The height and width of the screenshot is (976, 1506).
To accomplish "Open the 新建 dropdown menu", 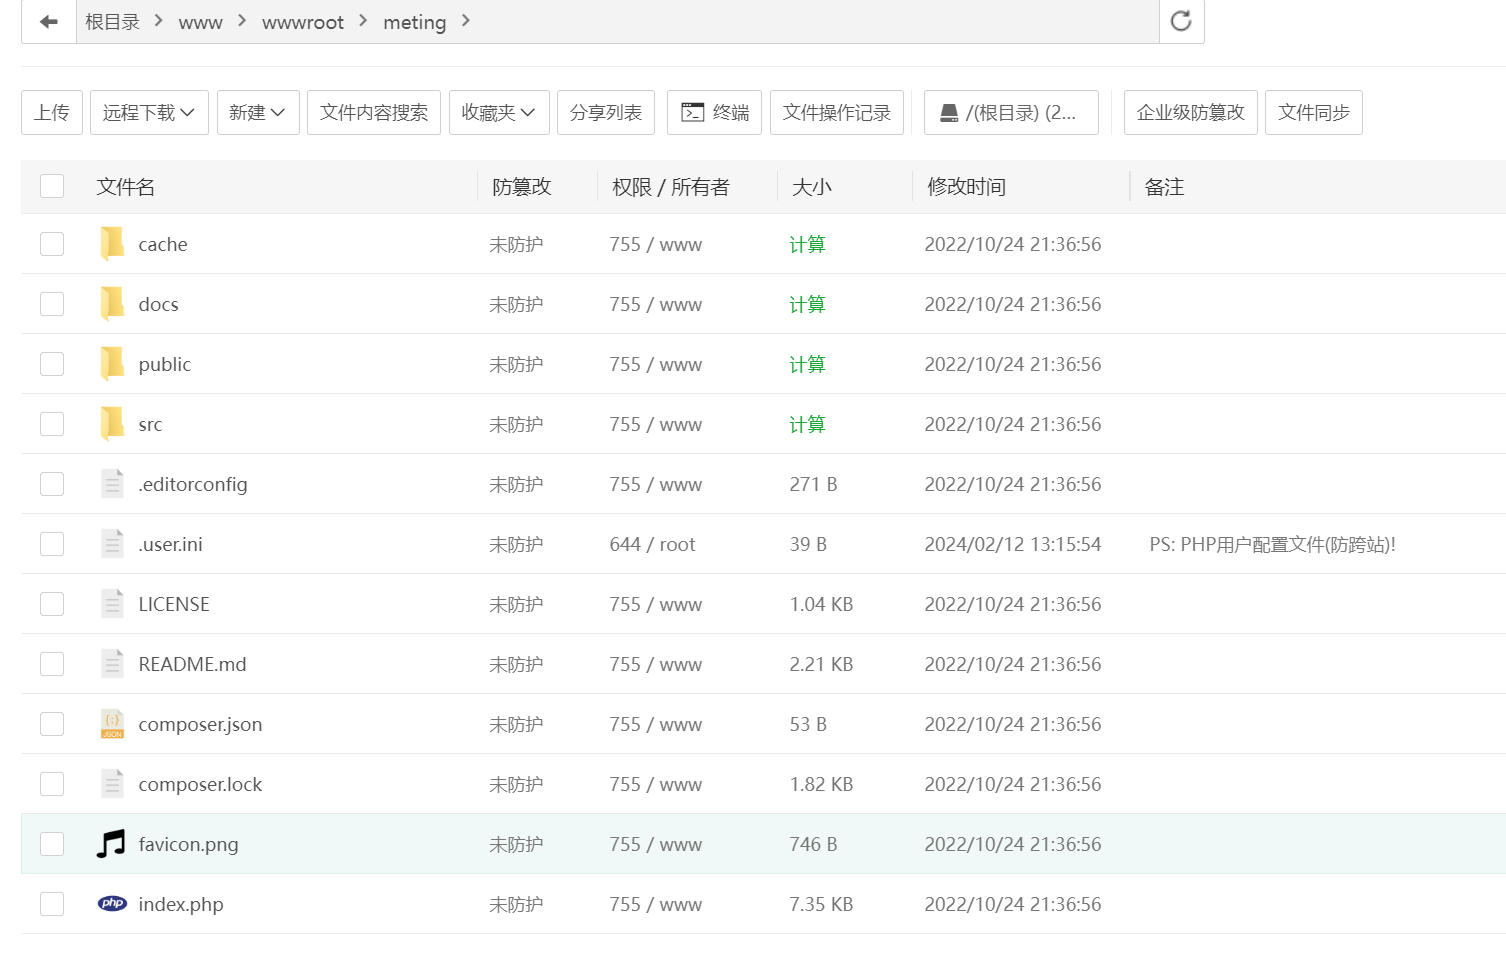I will point(258,112).
